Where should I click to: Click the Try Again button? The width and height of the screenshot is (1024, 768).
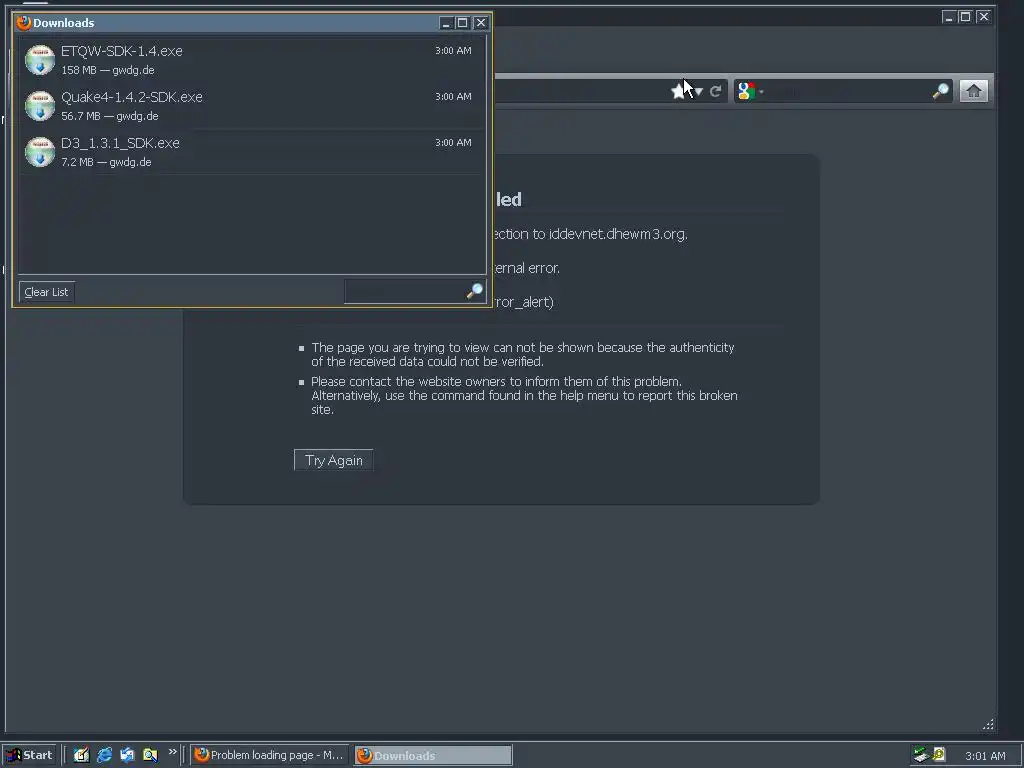(334, 460)
